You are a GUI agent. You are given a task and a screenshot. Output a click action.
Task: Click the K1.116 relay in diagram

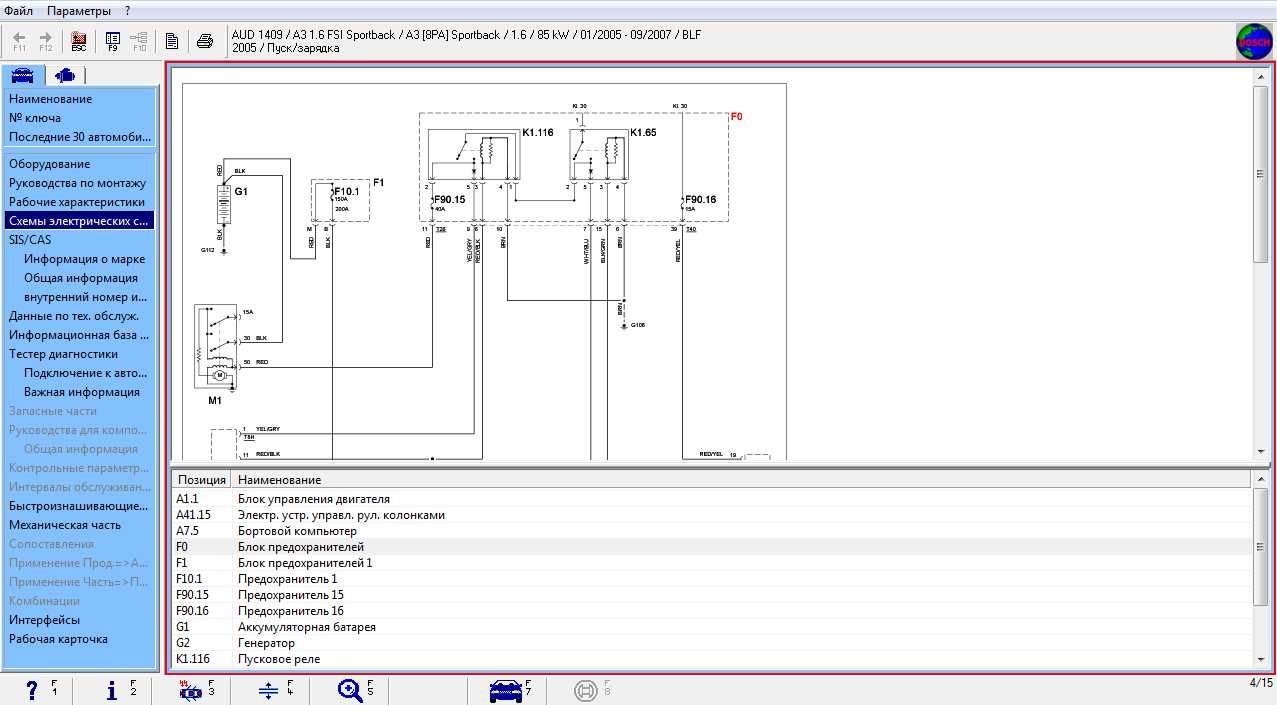(472, 155)
